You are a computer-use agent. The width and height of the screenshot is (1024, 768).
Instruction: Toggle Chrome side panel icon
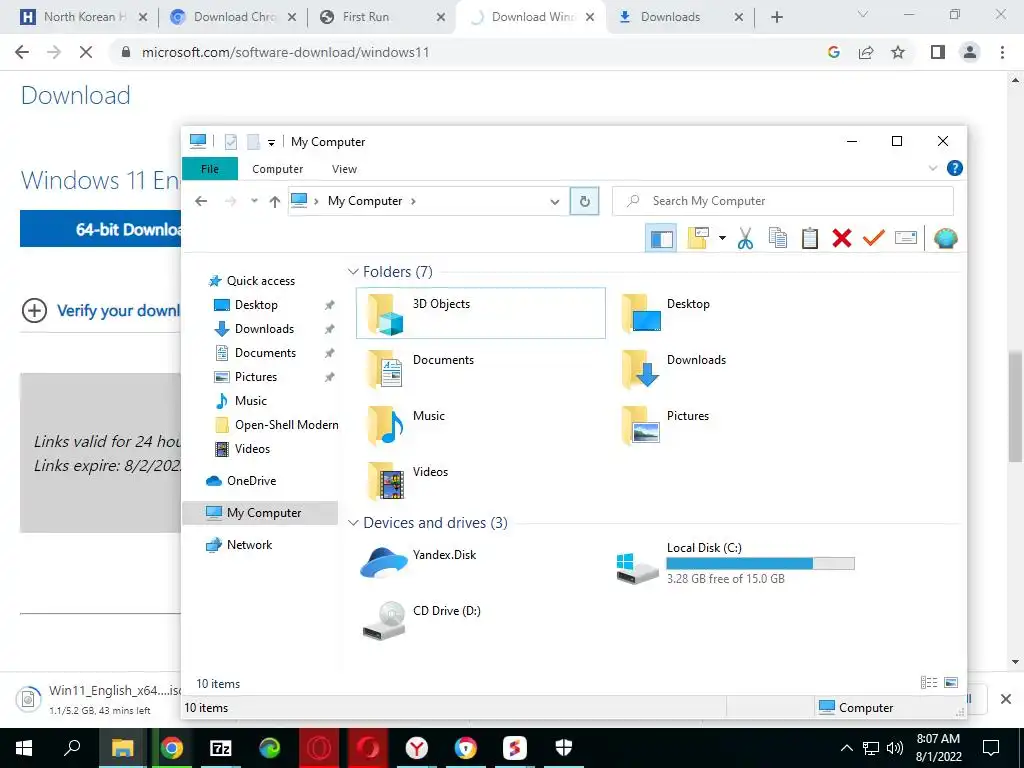938,52
